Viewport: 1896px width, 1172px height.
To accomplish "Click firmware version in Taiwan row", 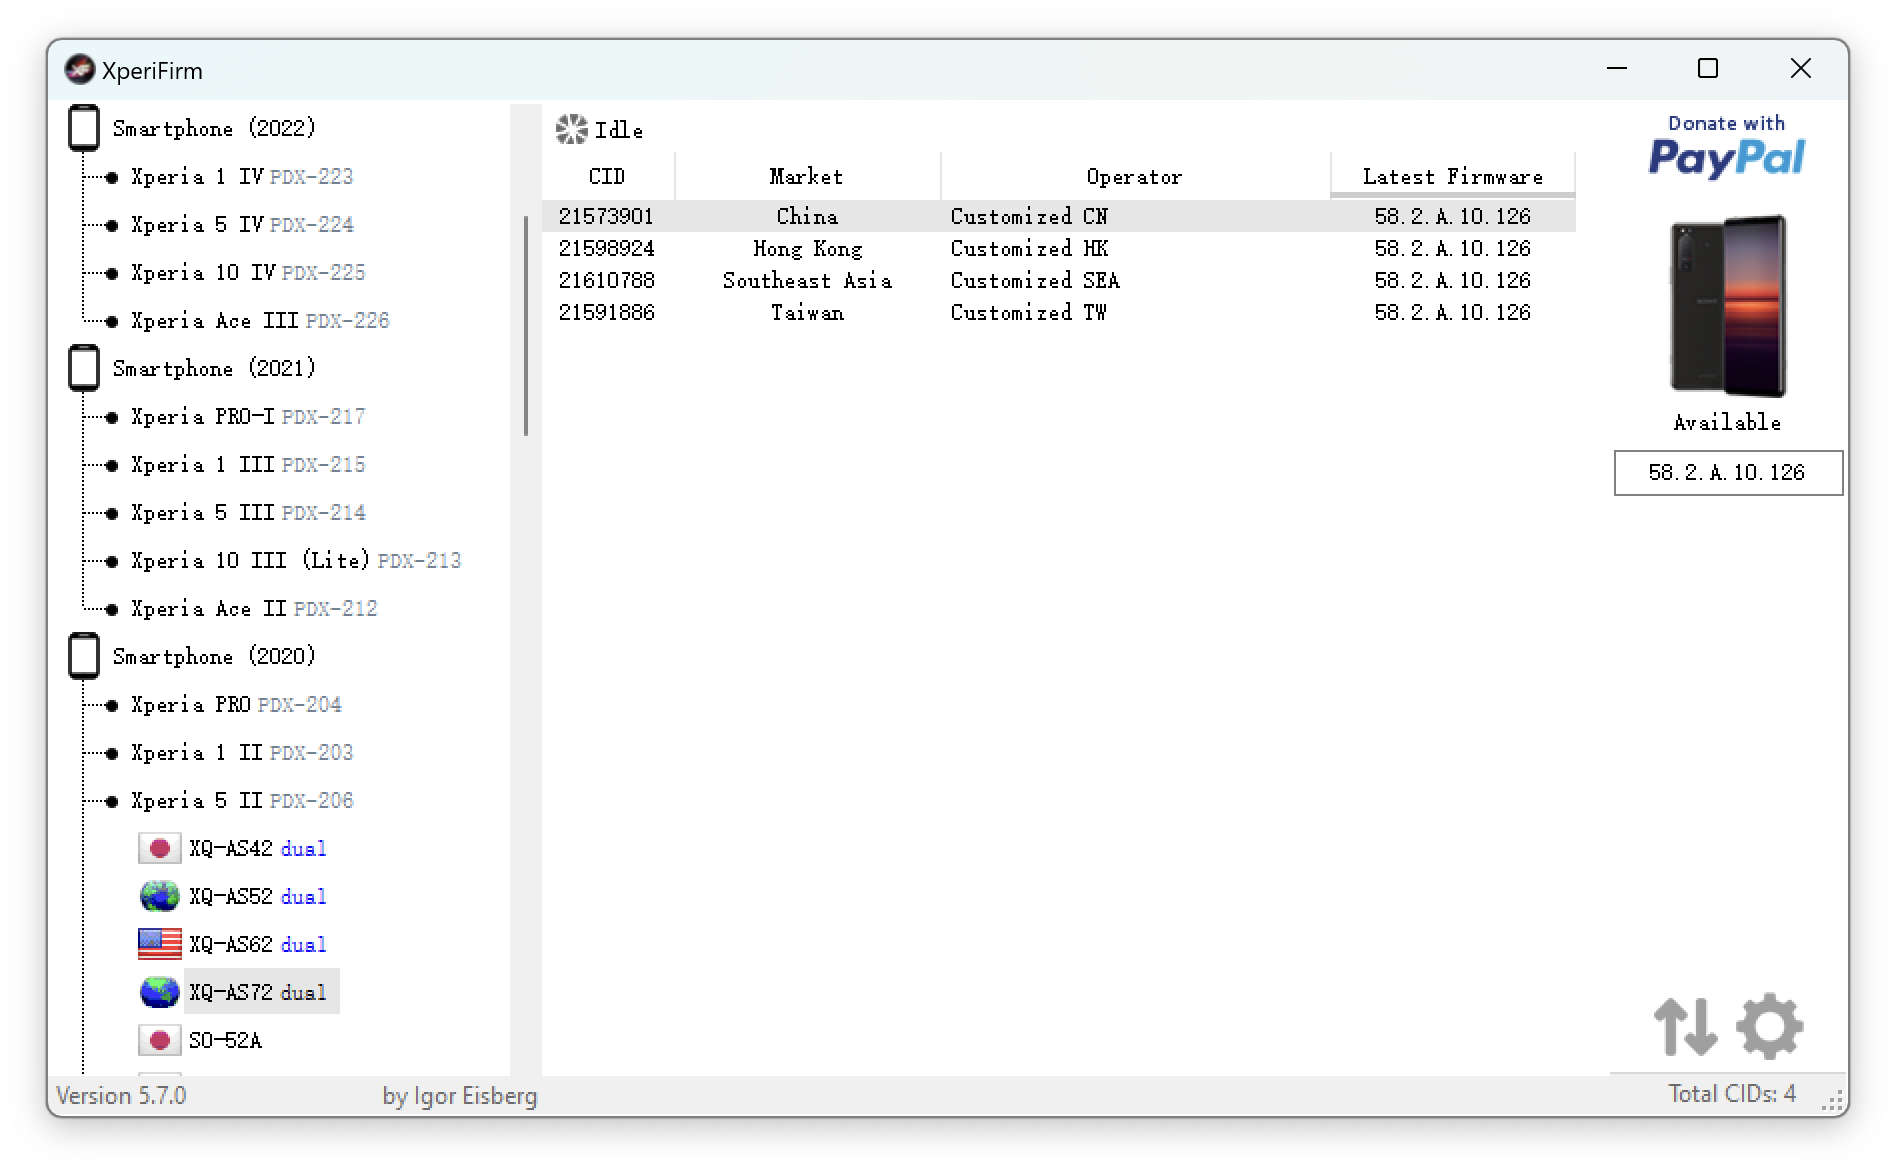I will point(1453,312).
